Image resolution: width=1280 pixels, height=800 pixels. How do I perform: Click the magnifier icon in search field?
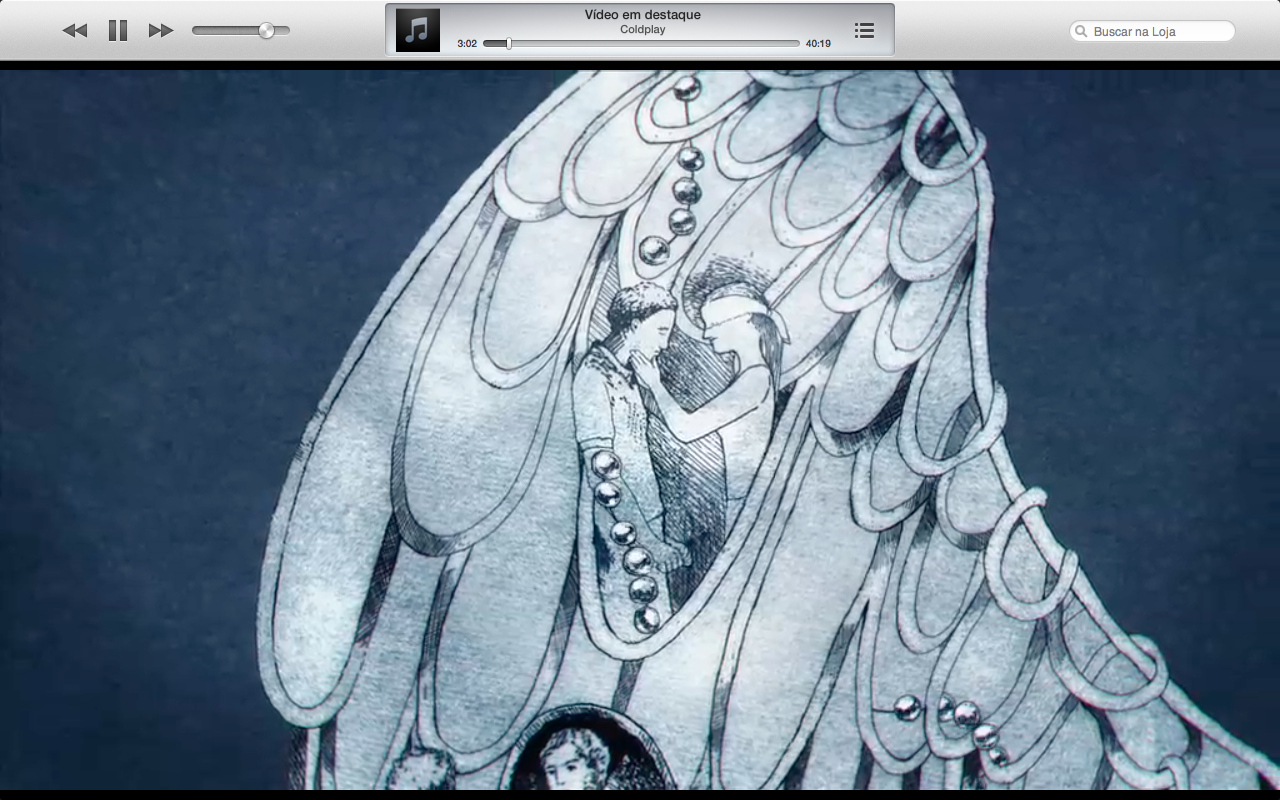point(1081,31)
